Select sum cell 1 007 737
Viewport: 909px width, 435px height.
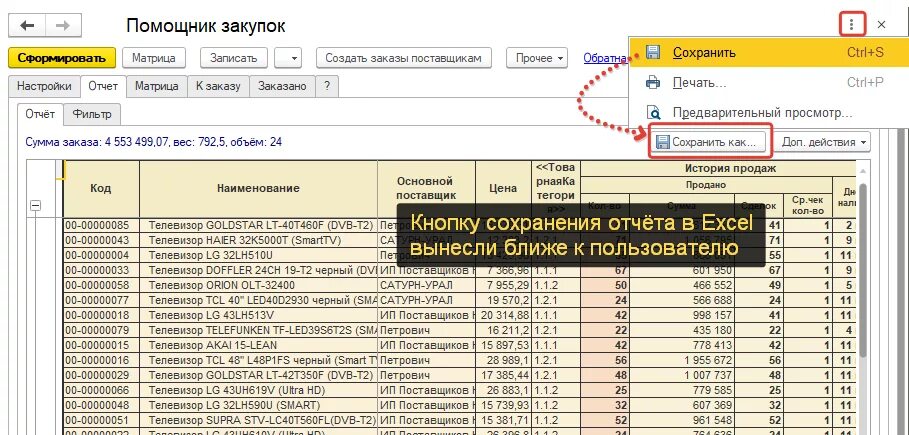(x=683, y=375)
